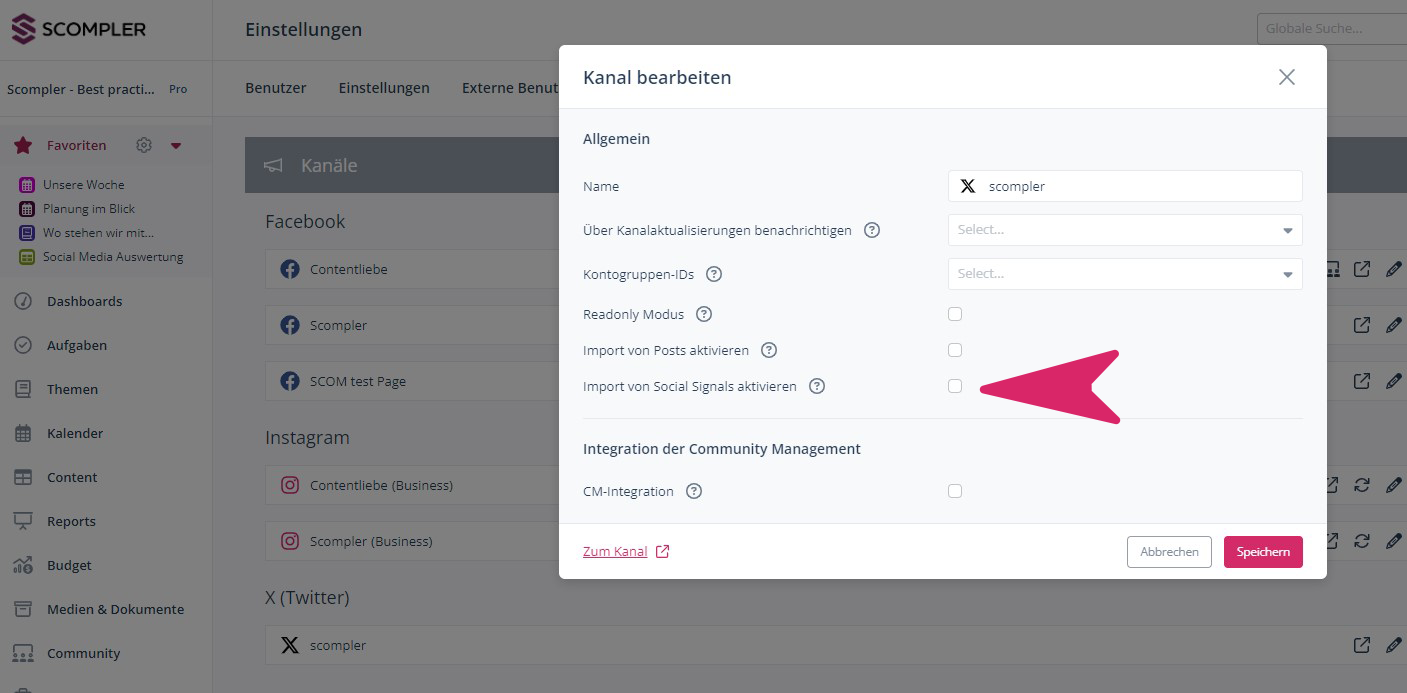Open external link icon for Scompler Facebook row

1361,325
